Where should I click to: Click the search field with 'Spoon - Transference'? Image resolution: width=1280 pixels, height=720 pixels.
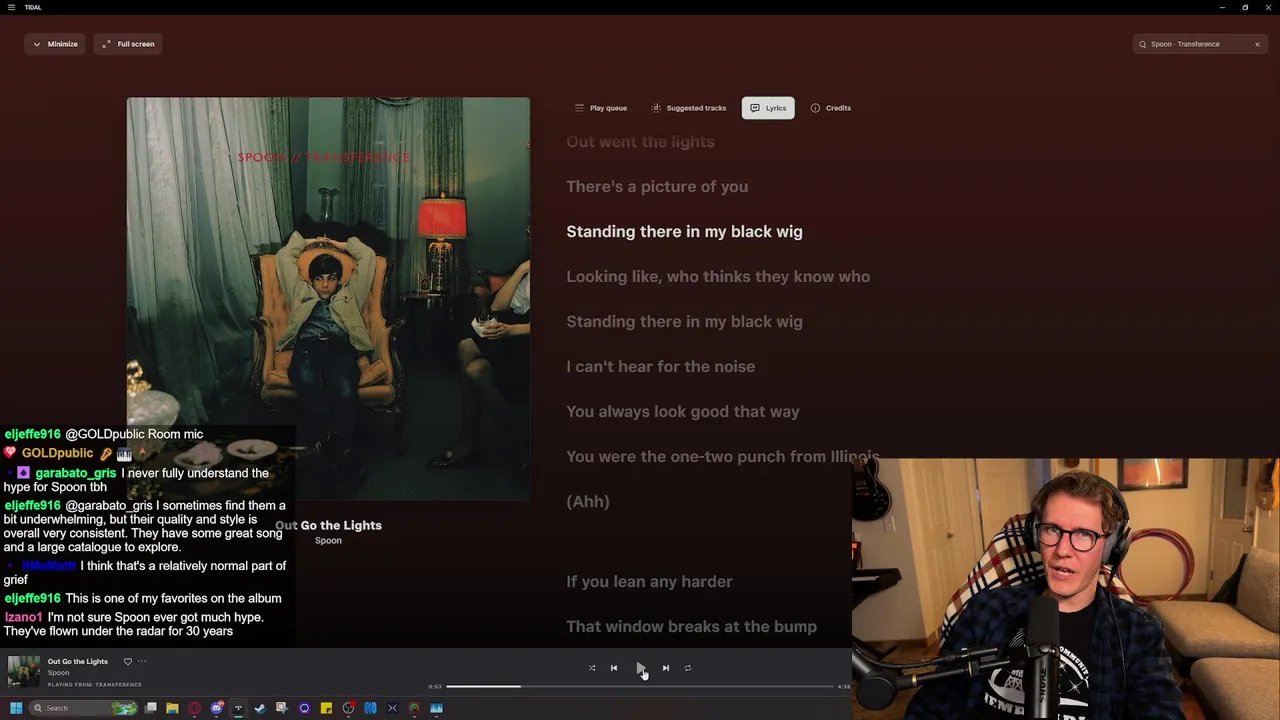(1200, 44)
